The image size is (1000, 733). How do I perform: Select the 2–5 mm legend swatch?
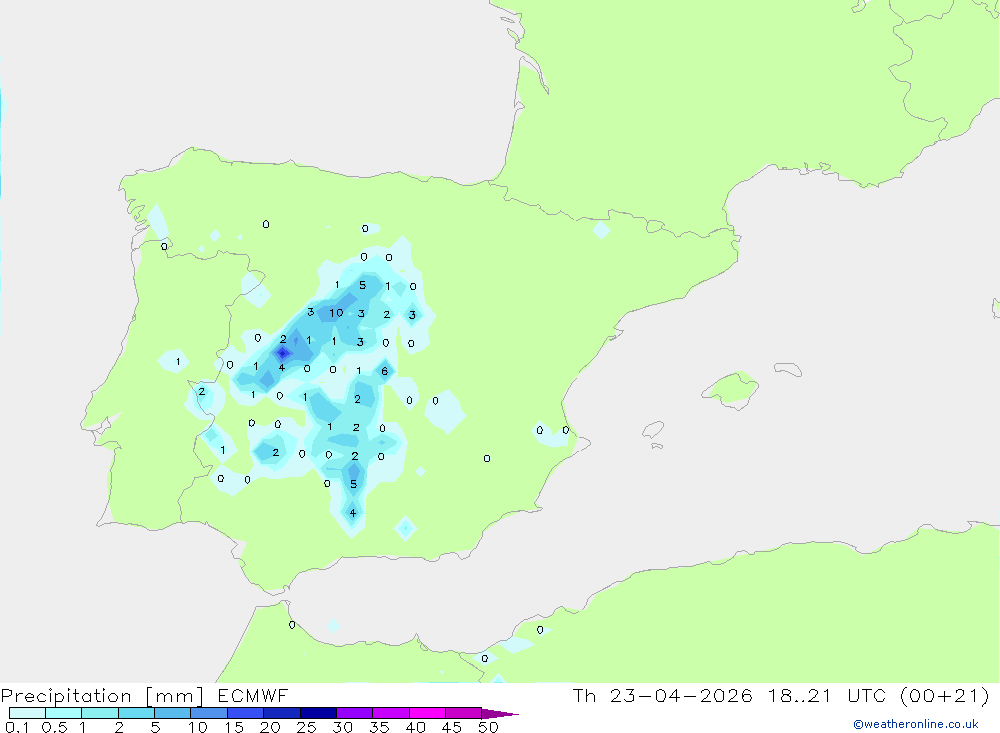coord(136,713)
